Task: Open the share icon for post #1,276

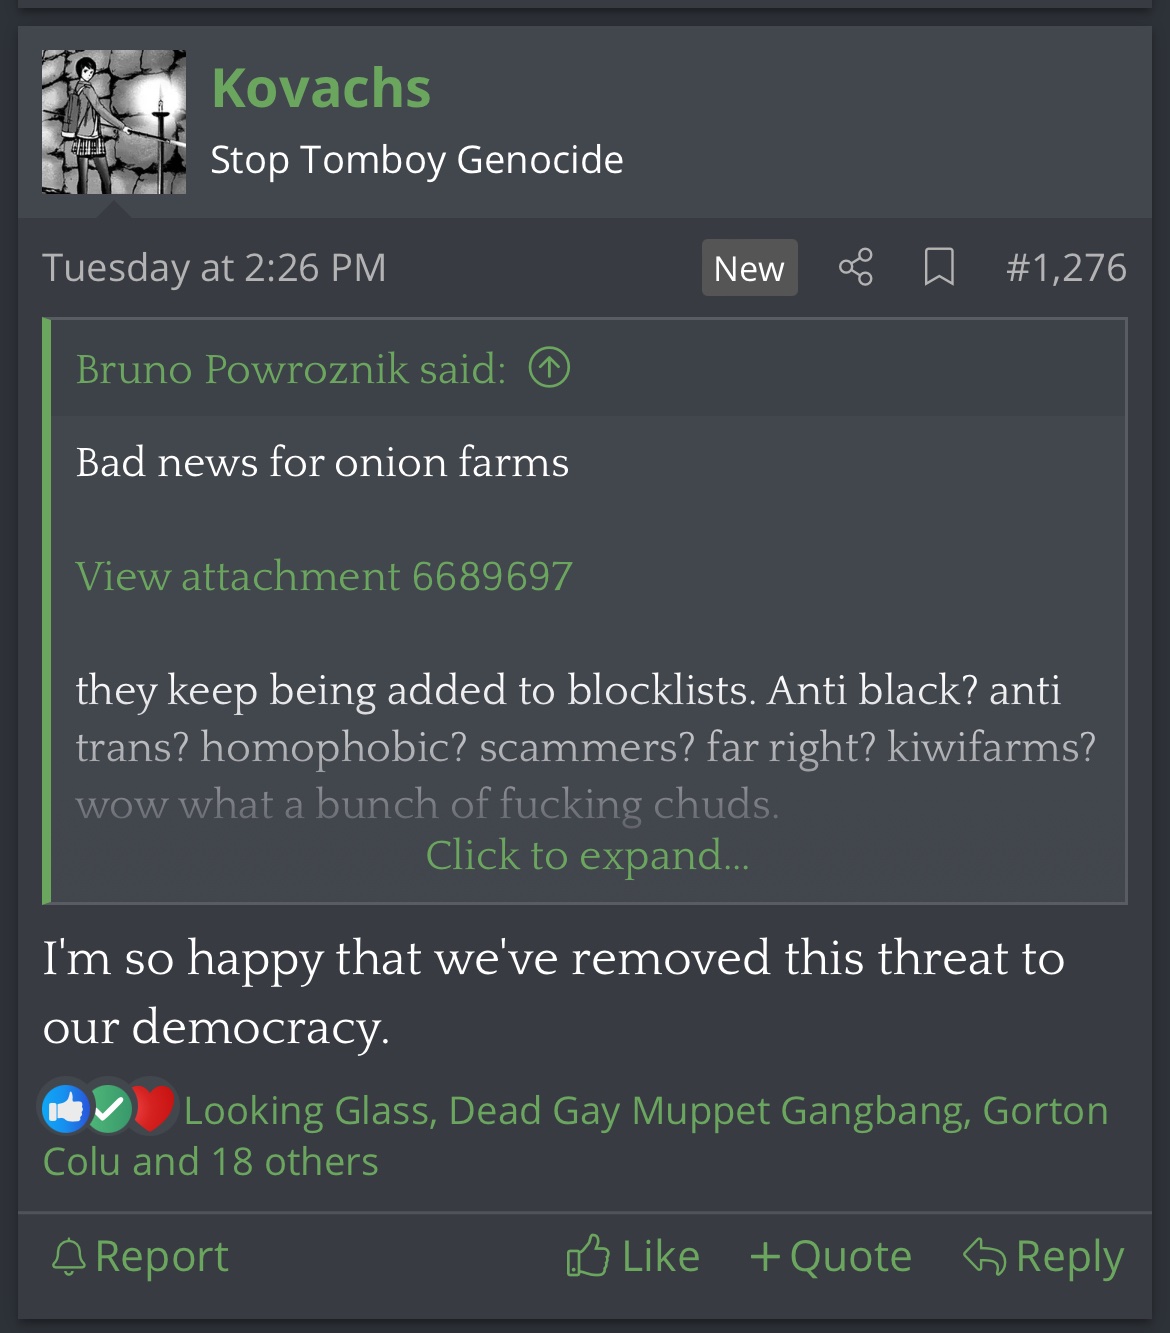Action: (x=855, y=267)
